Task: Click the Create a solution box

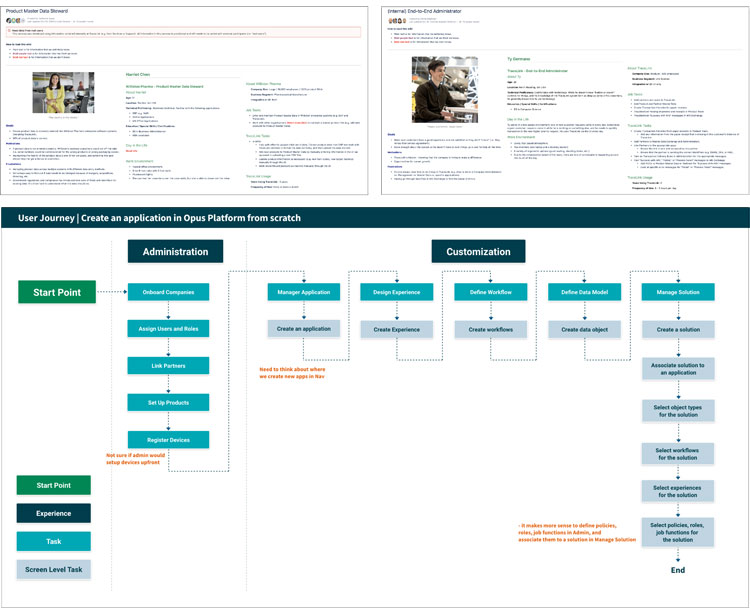Action: [x=678, y=329]
